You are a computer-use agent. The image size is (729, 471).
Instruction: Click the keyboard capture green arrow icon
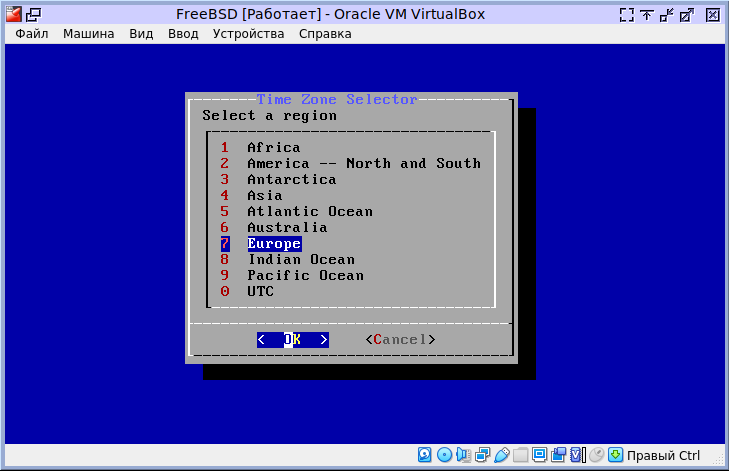click(x=616, y=455)
